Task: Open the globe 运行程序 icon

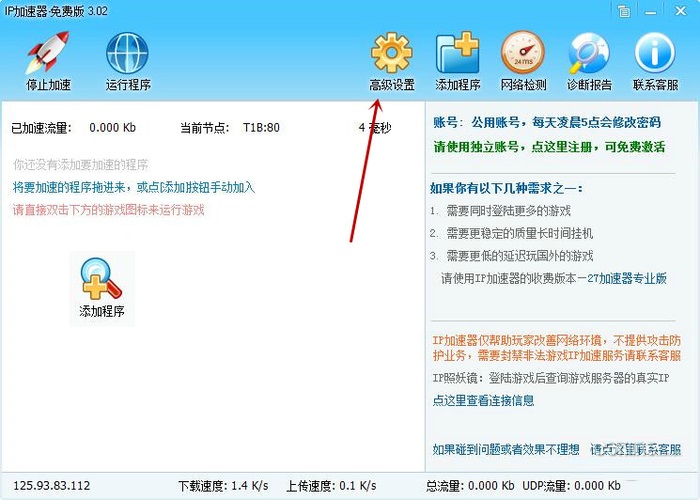Action: coord(128,61)
